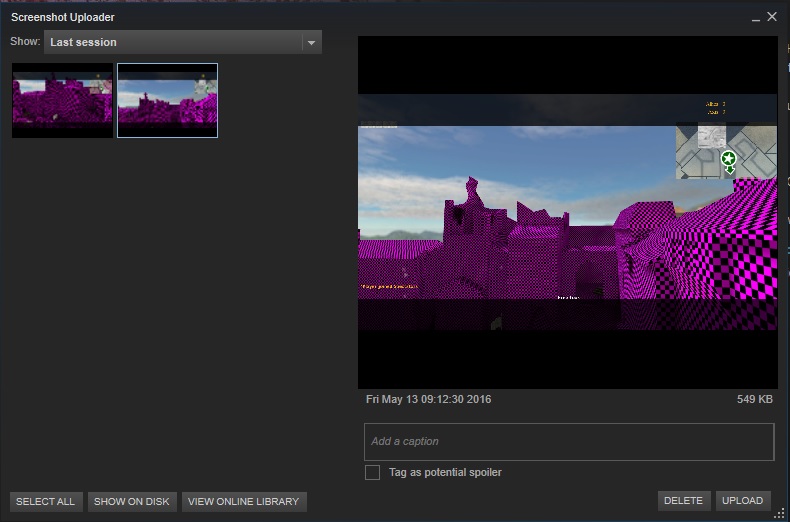Select the highlighted second screenshot thumbnail
Viewport: 790px width, 522px height.
point(167,100)
